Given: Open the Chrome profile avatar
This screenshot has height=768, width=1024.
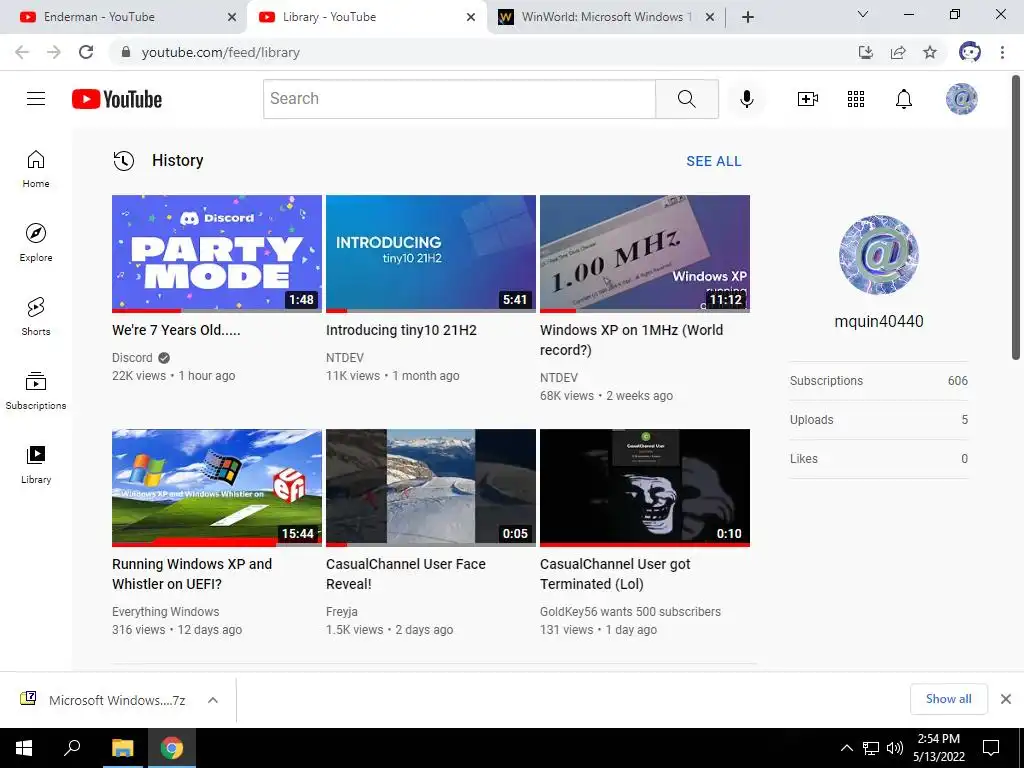Looking at the screenshot, I should [x=969, y=52].
